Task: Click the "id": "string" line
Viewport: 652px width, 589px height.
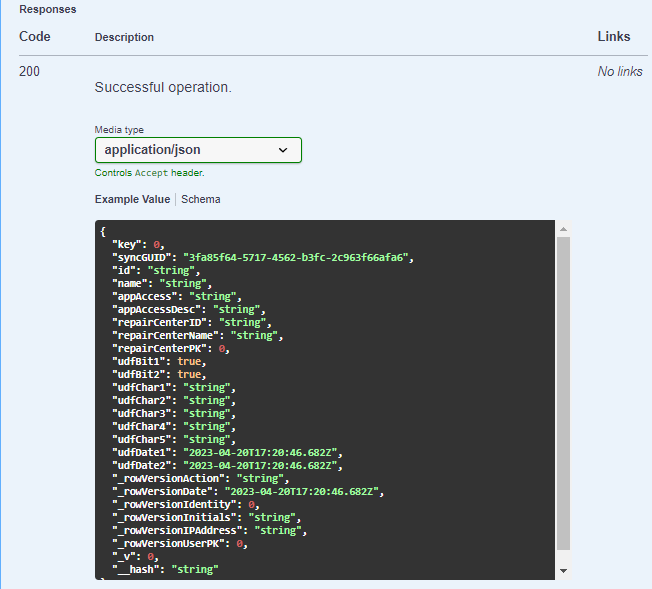Action: (x=156, y=270)
